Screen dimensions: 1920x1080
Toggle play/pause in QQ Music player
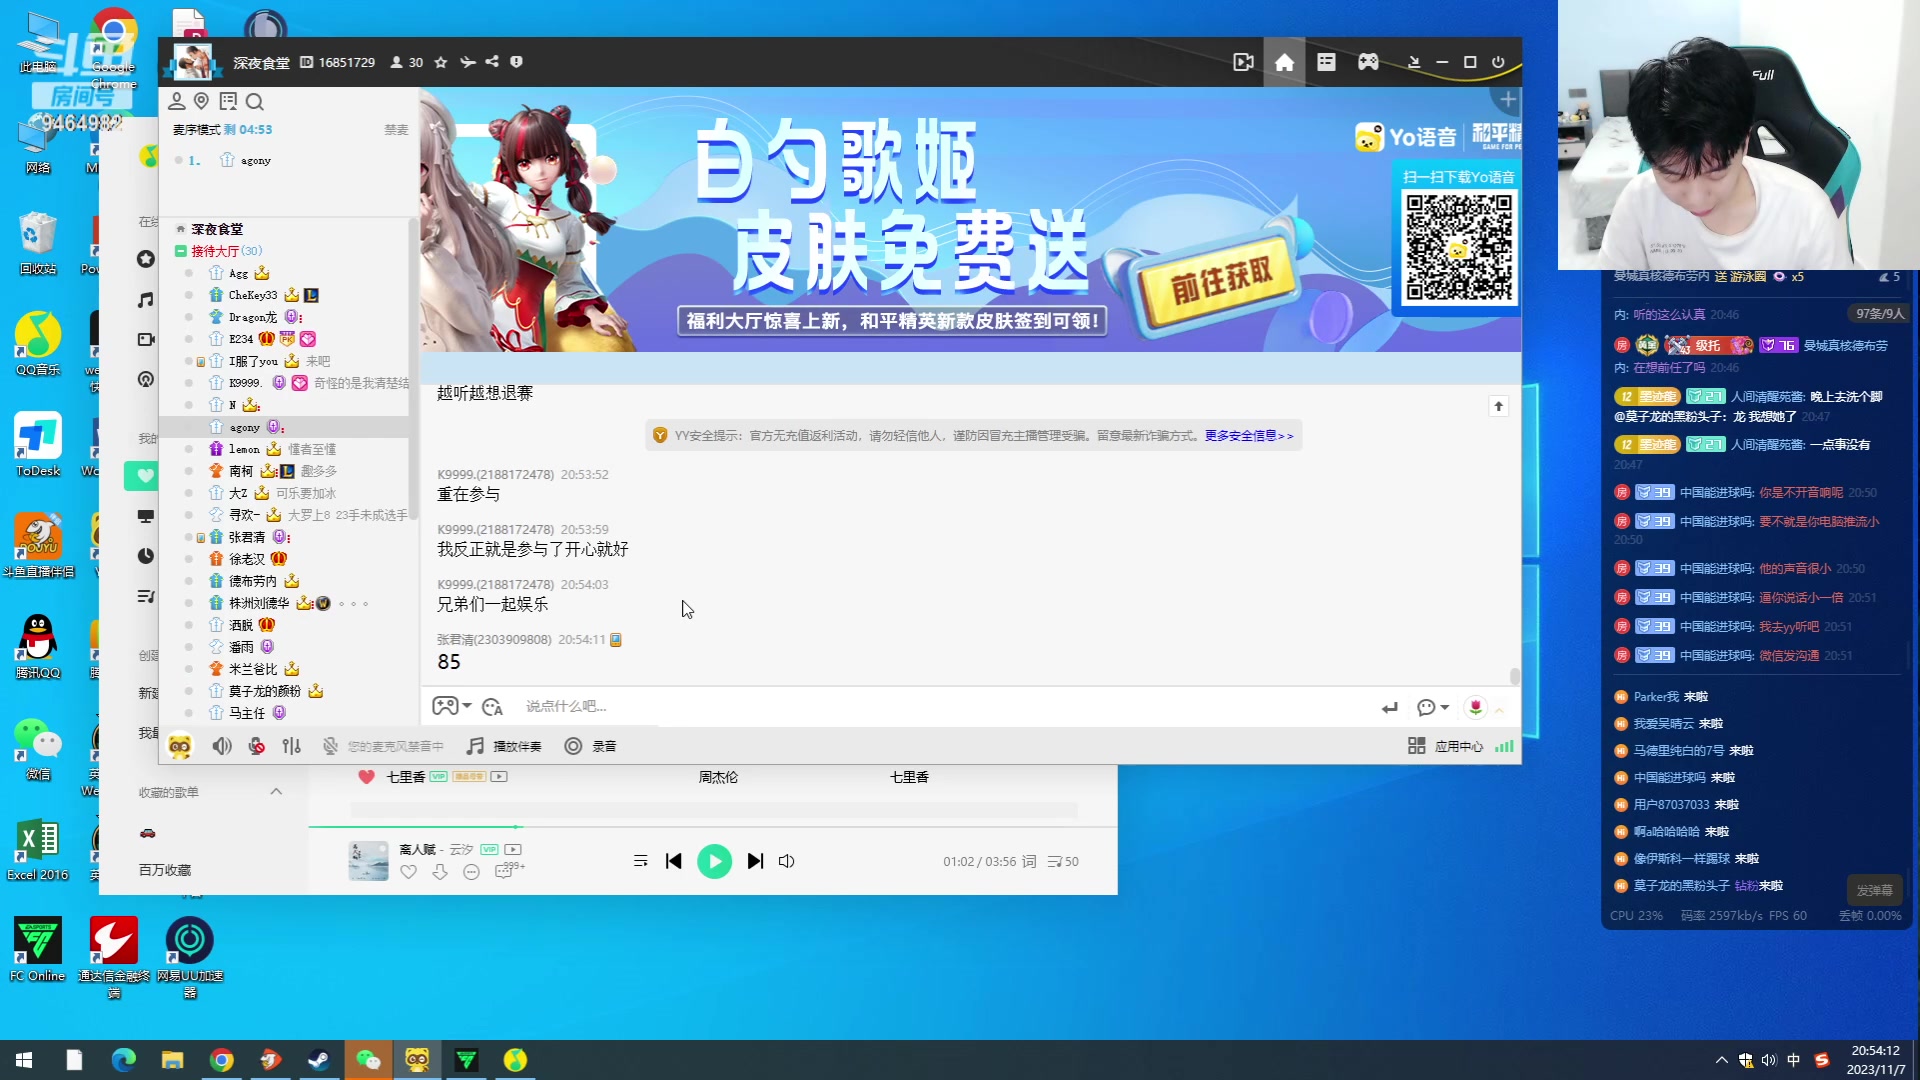pos(714,861)
